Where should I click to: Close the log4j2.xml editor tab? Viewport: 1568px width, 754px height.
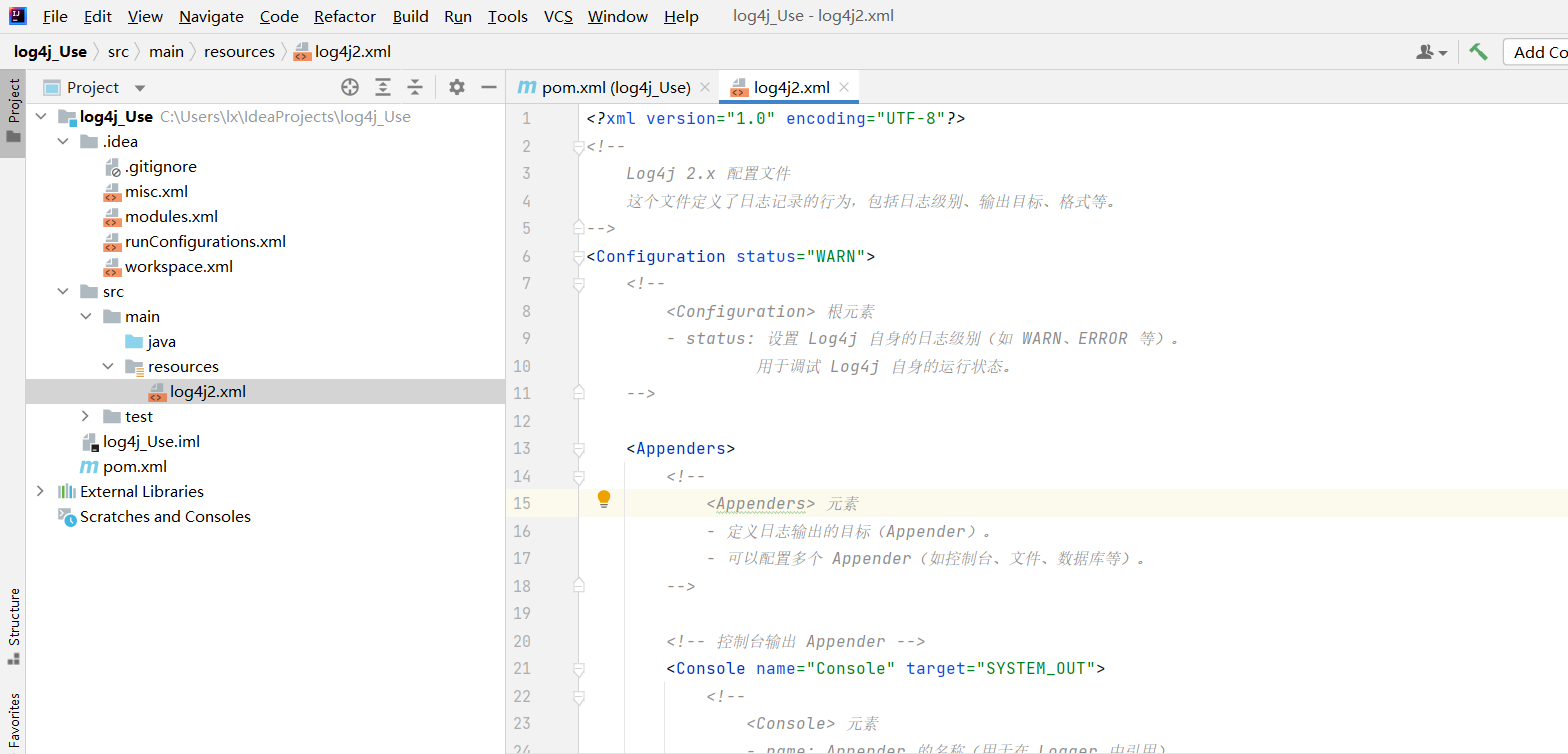pyautogui.click(x=845, y=88)
